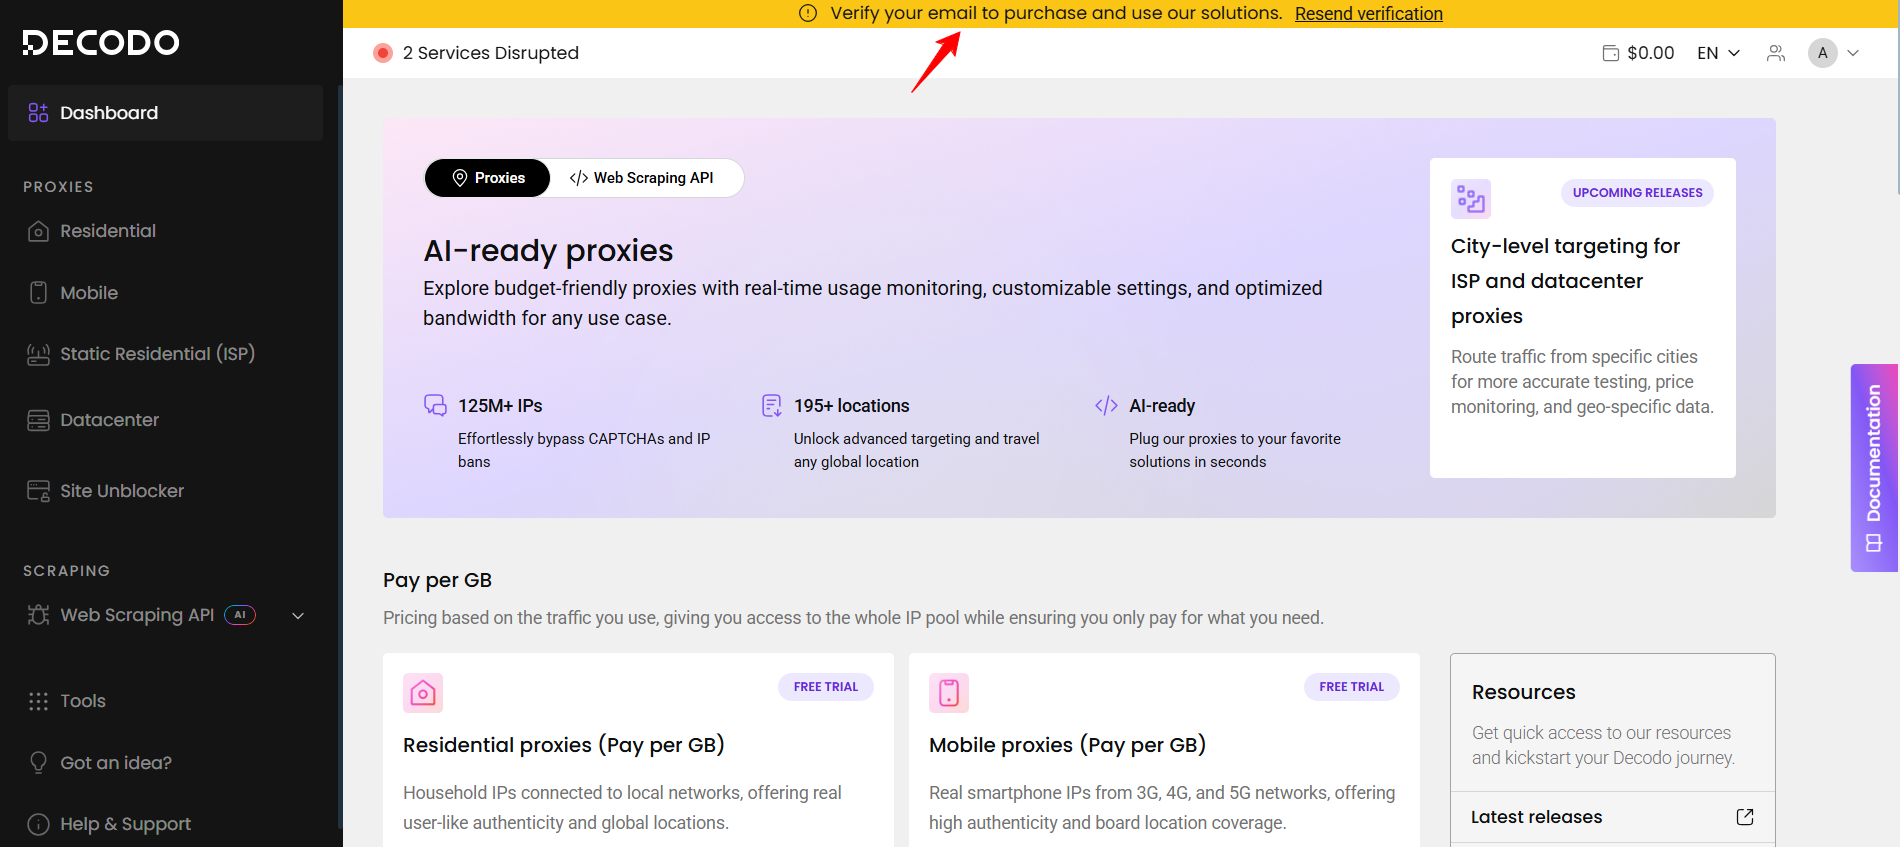1900x847 pixels.
Task: Click the Residential proxies (Pay per GB) title
Action: click(x=564, y=745)
